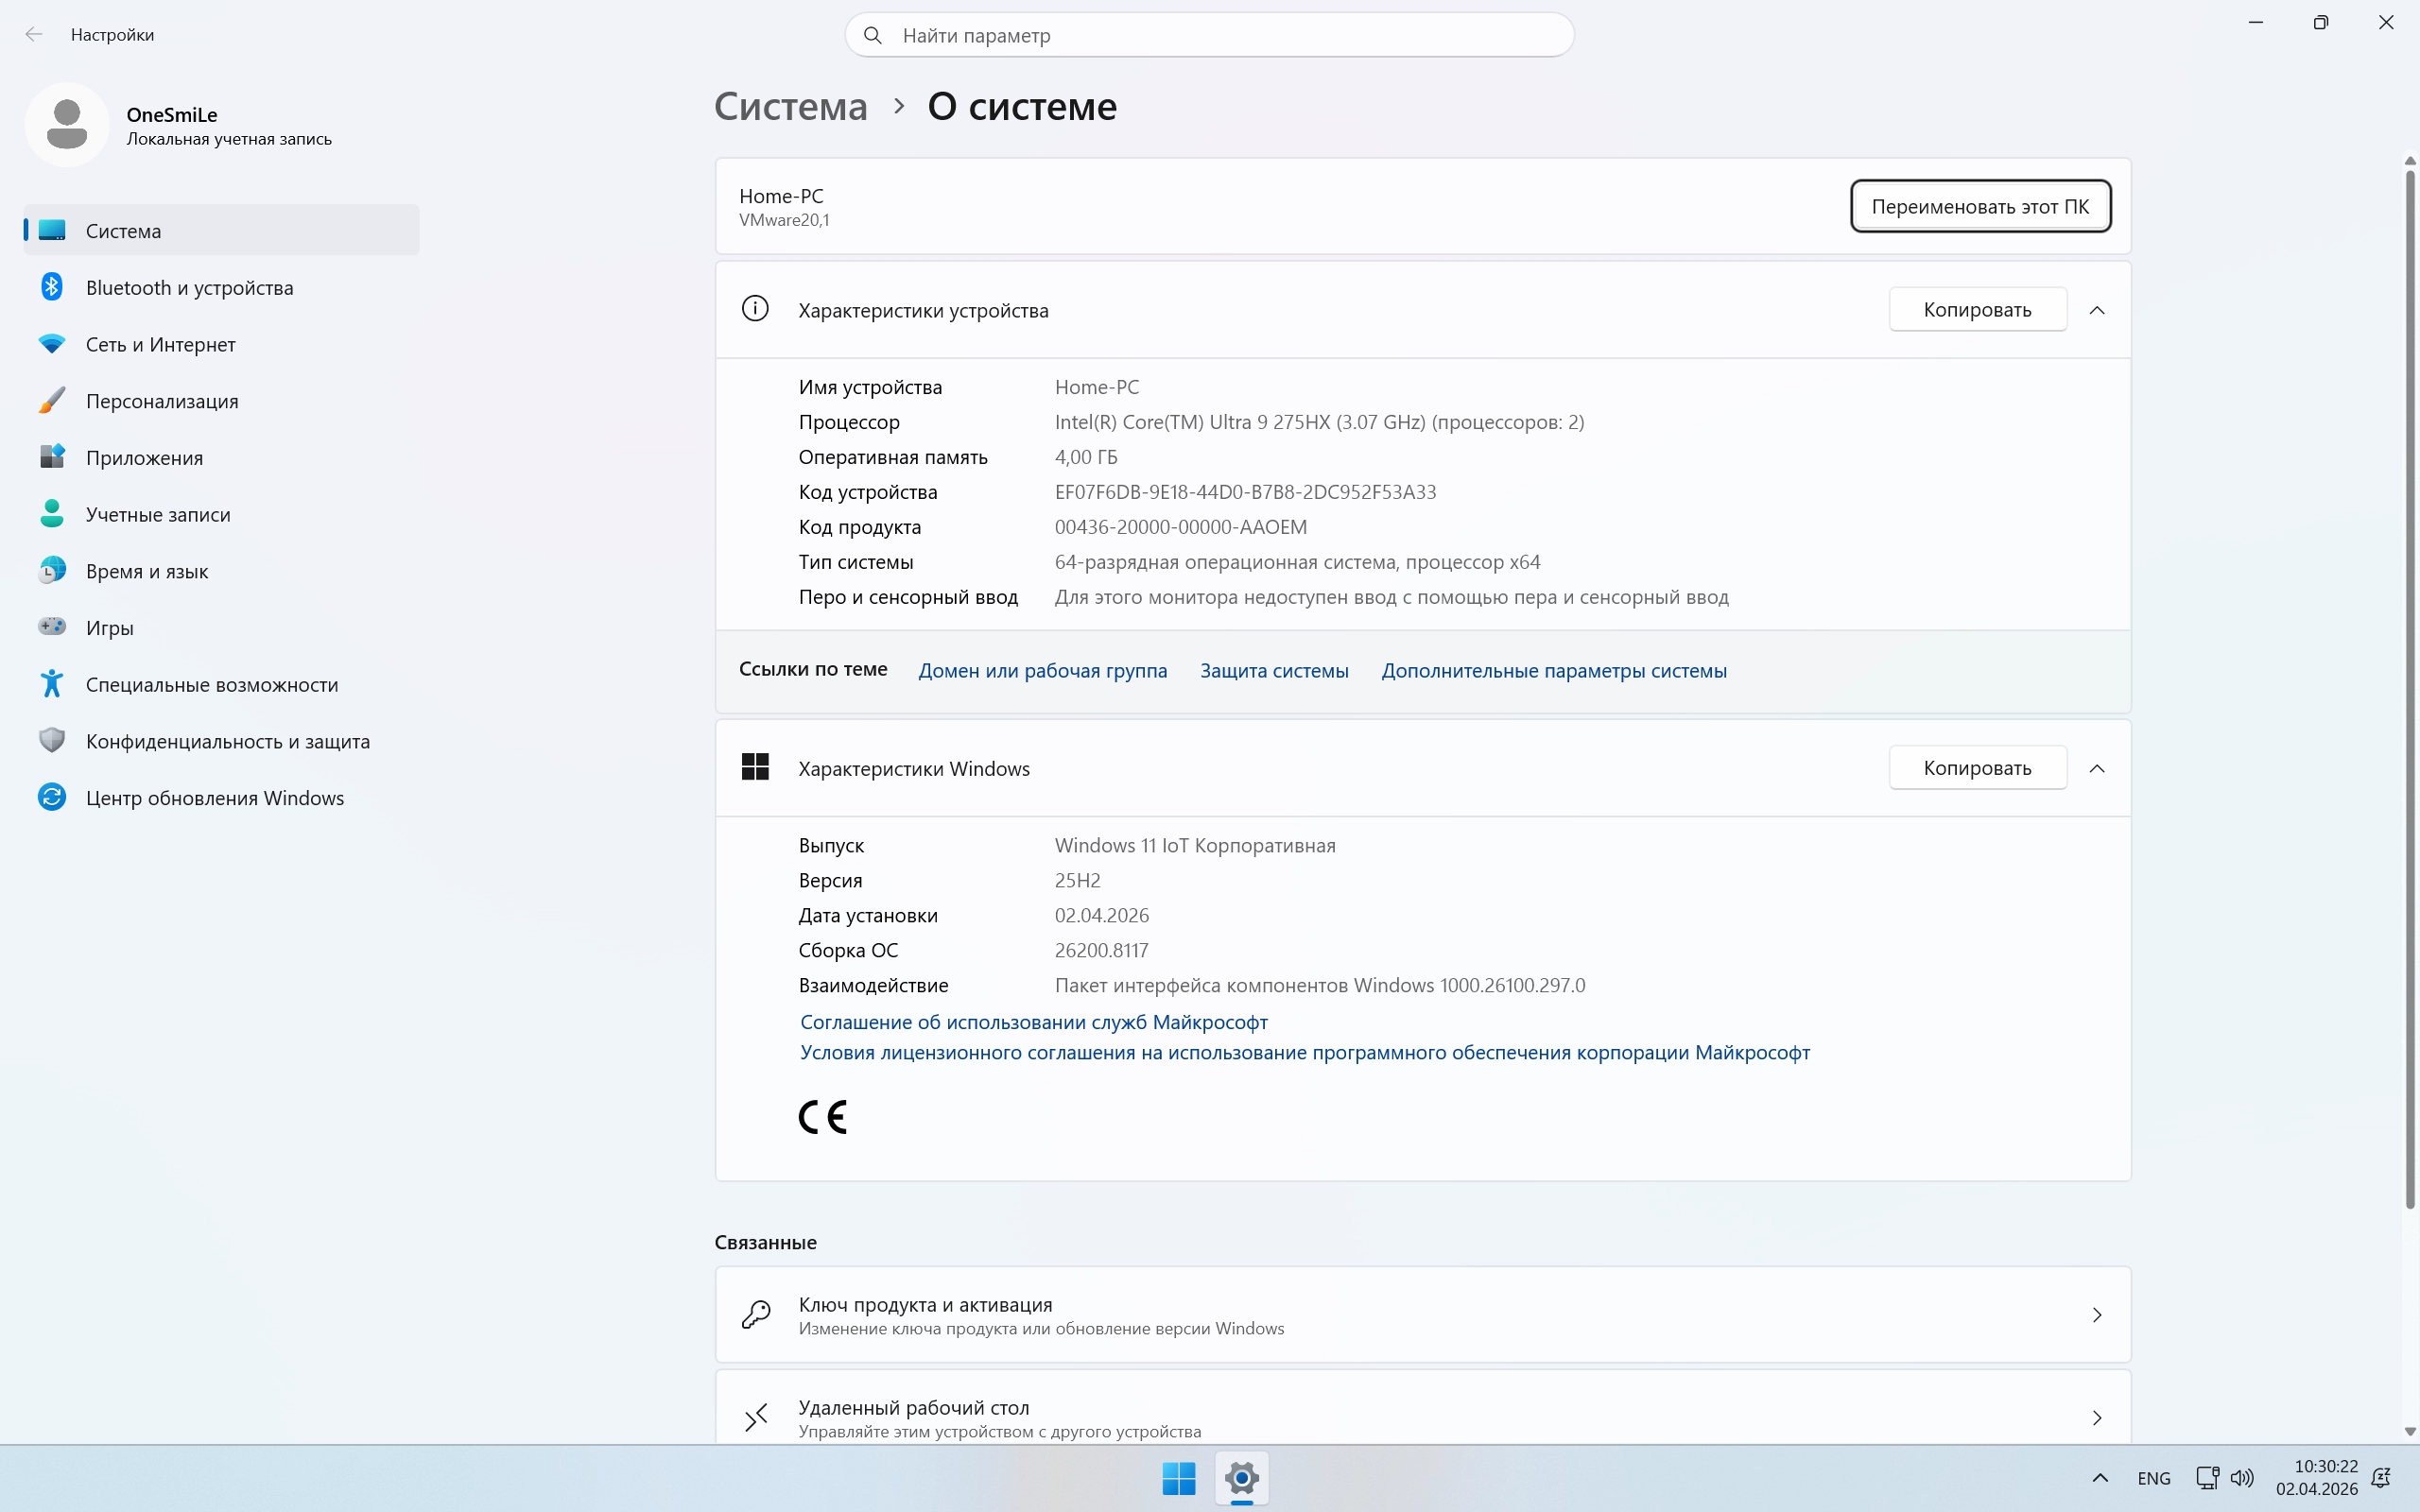This screenshot has height=1512, width=2420.
Task: Copy the Windows specifications
Action: [1977, 768]
